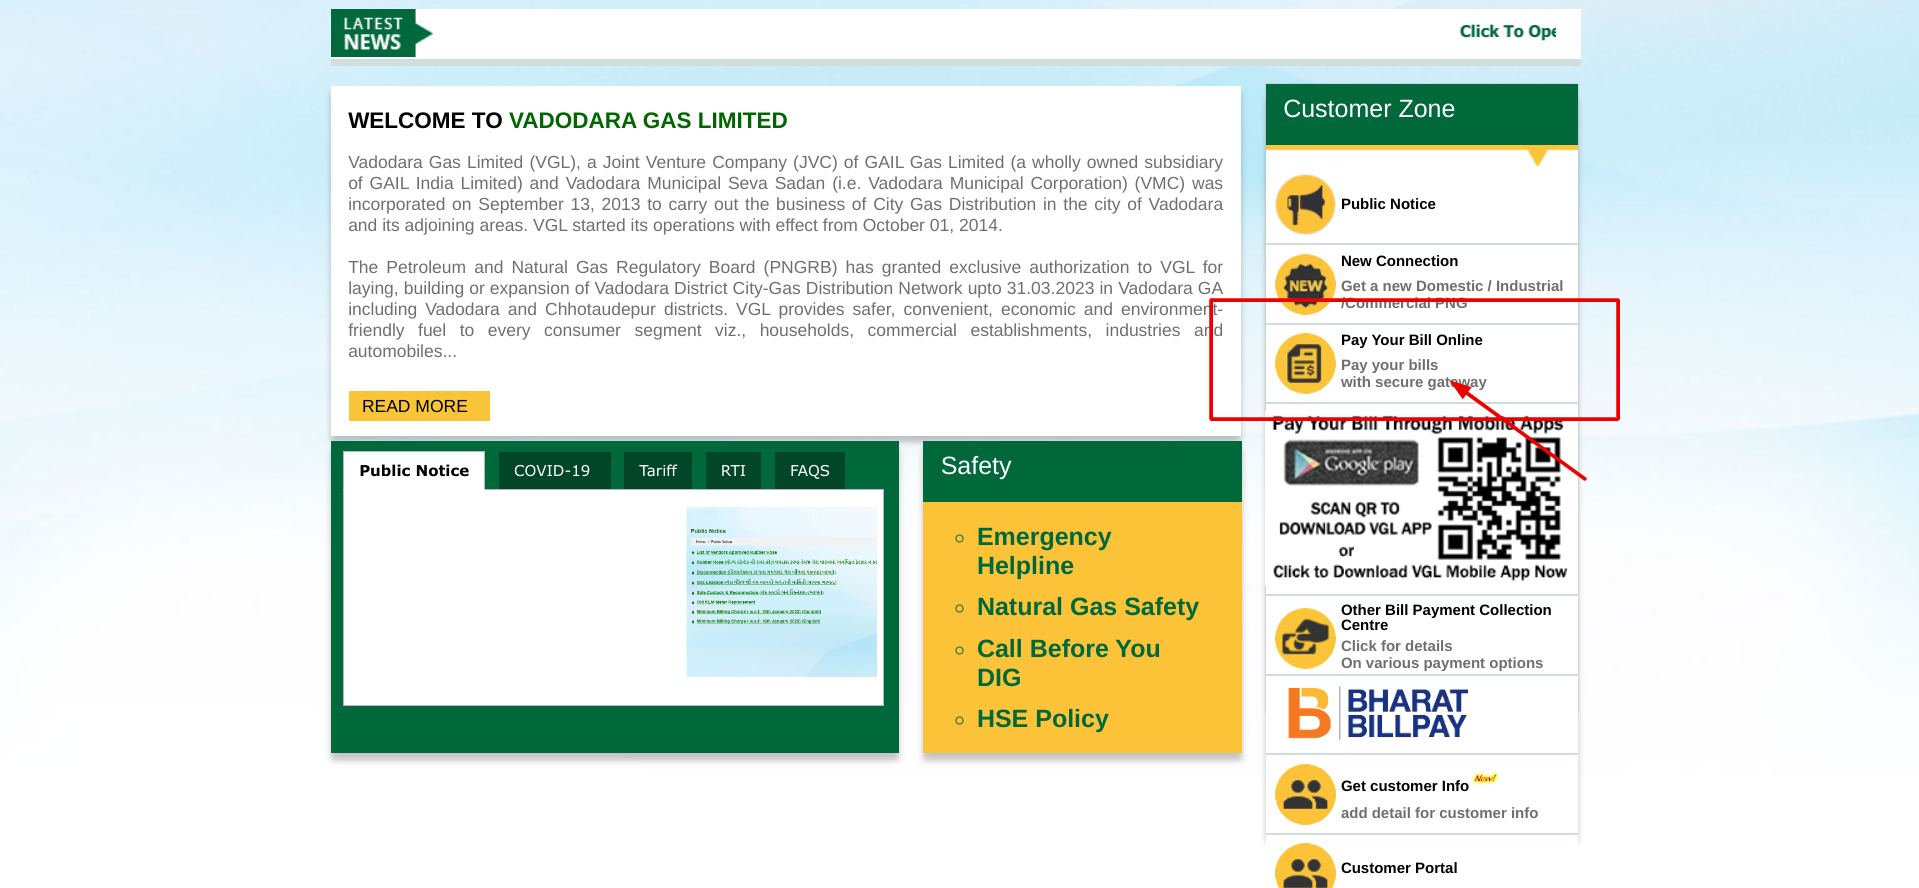Click the Latest News scrolling ticker text
Viewport: 1919px width, 888px height.
(1507, 32)
